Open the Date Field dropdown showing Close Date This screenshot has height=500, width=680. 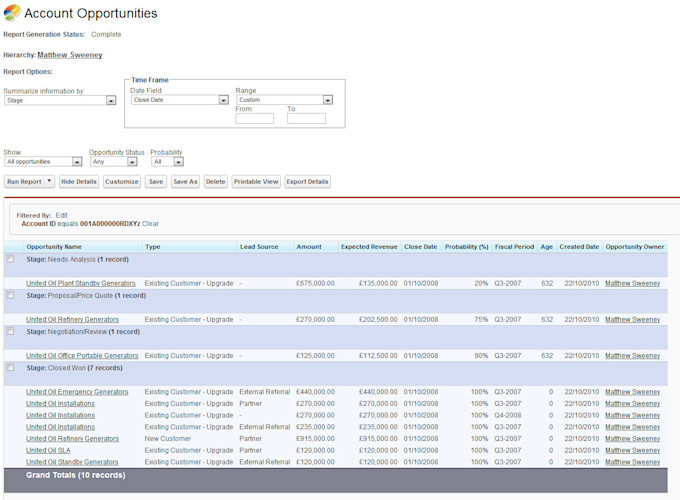click(x=180, y=100)
